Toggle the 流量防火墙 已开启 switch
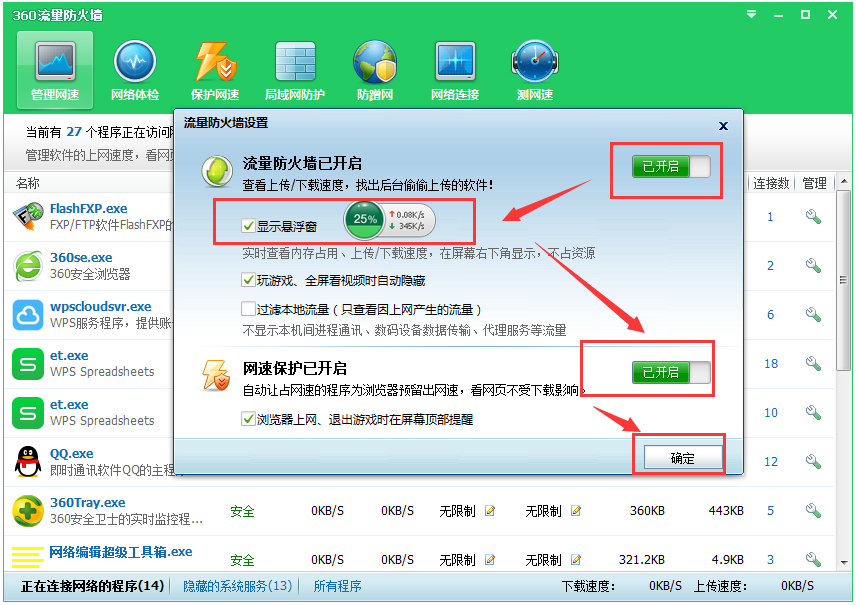The height and width of the screenshot is (605, 856). (671, 166)
